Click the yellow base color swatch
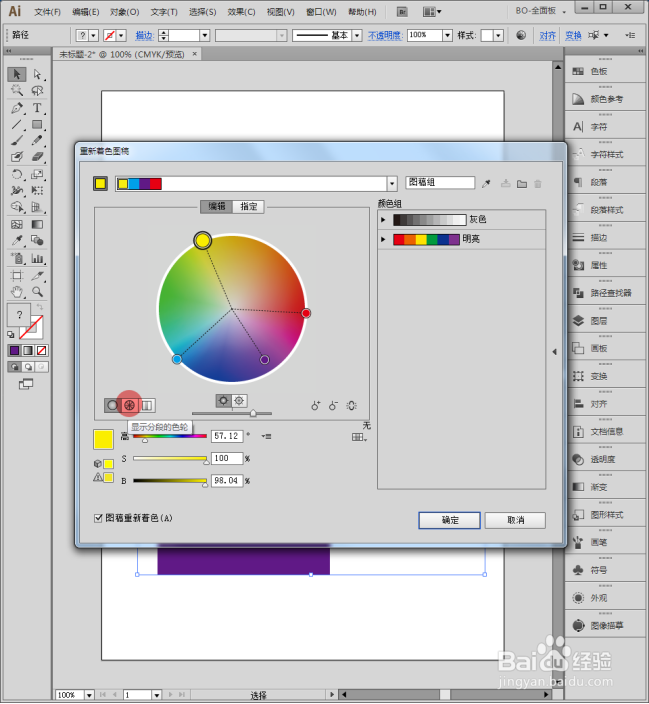The height and width of the screenshot is (704, 649). pos(100,184)
